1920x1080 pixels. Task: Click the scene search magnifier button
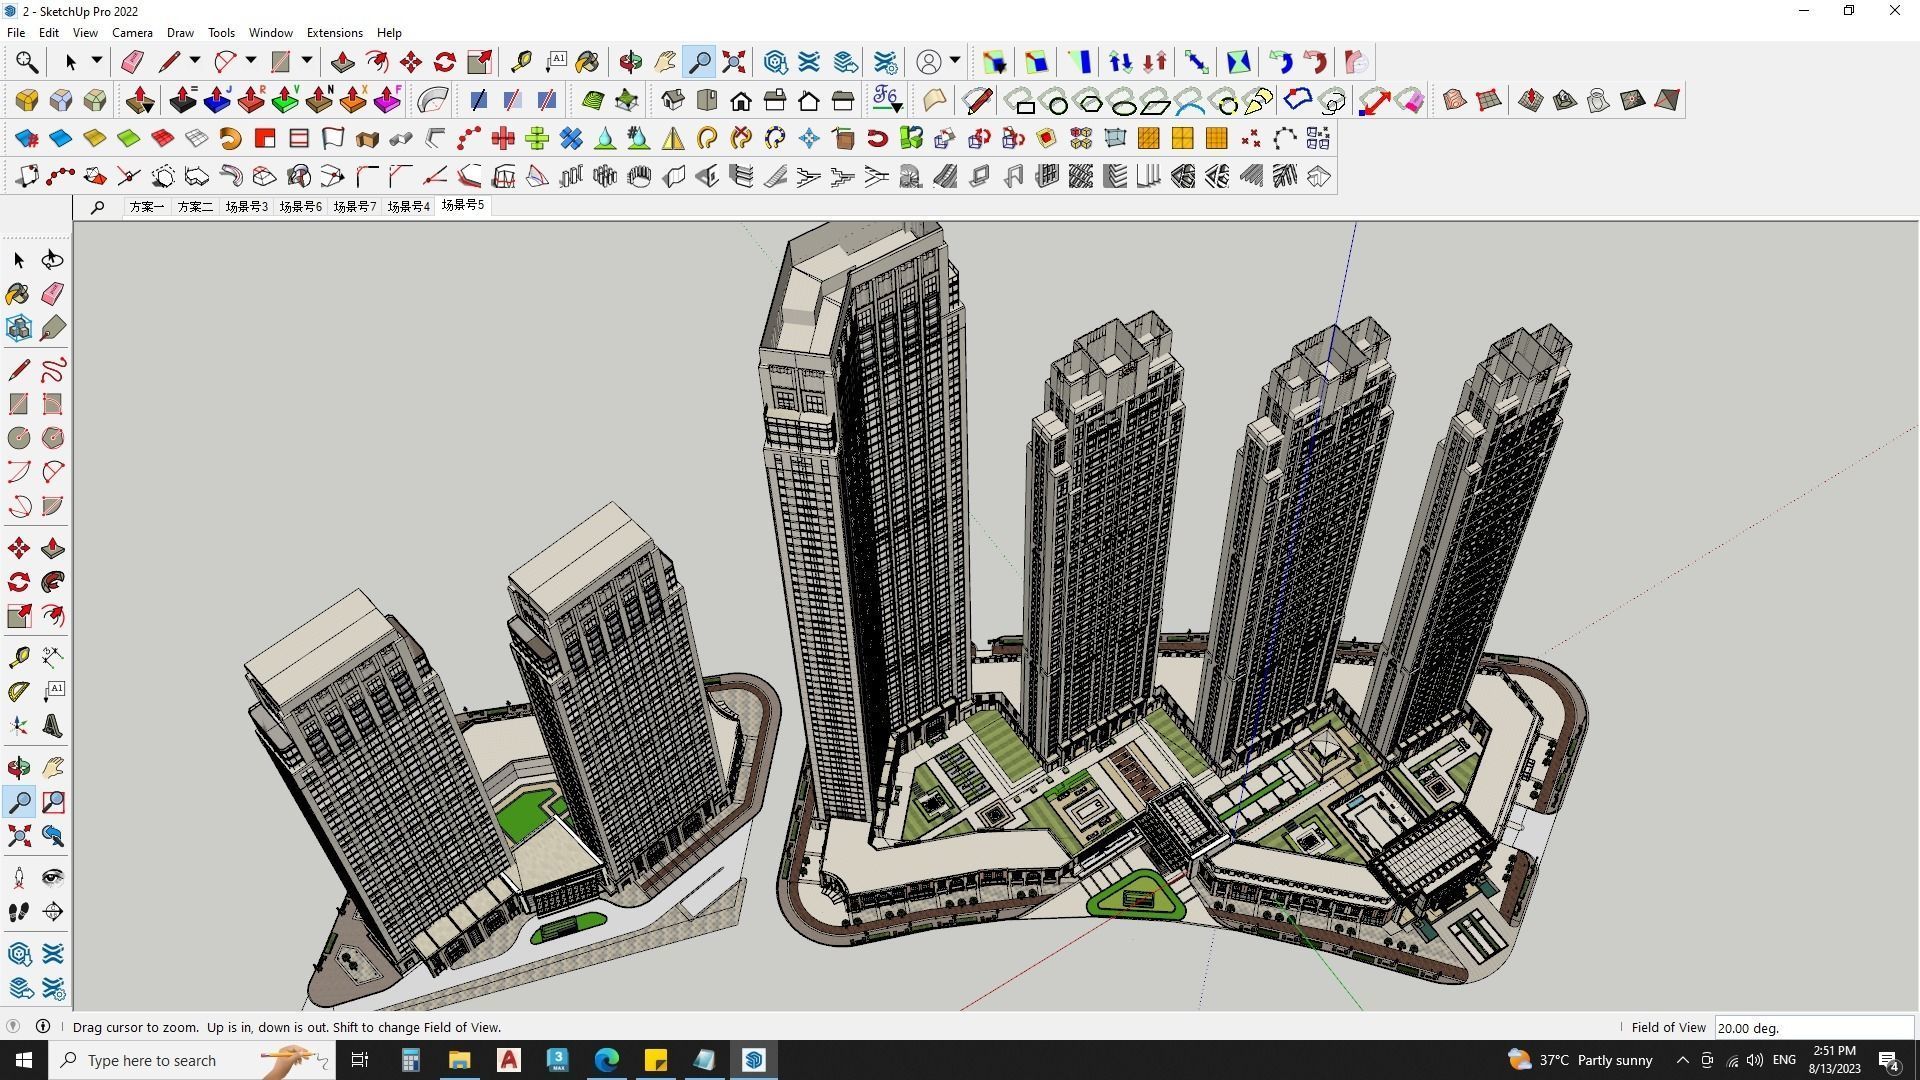tap(97, 207)
